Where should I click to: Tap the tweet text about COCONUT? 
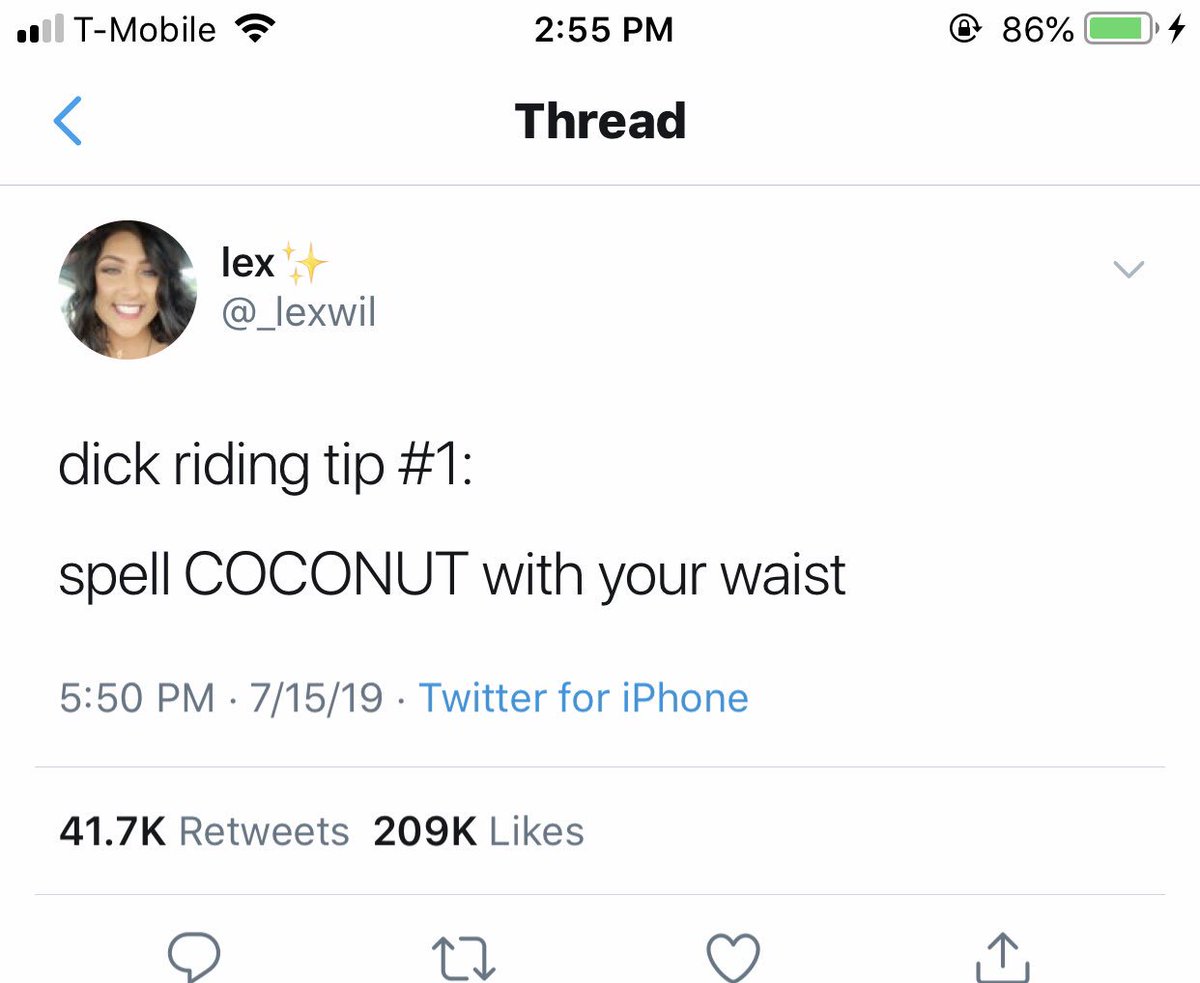452,520
